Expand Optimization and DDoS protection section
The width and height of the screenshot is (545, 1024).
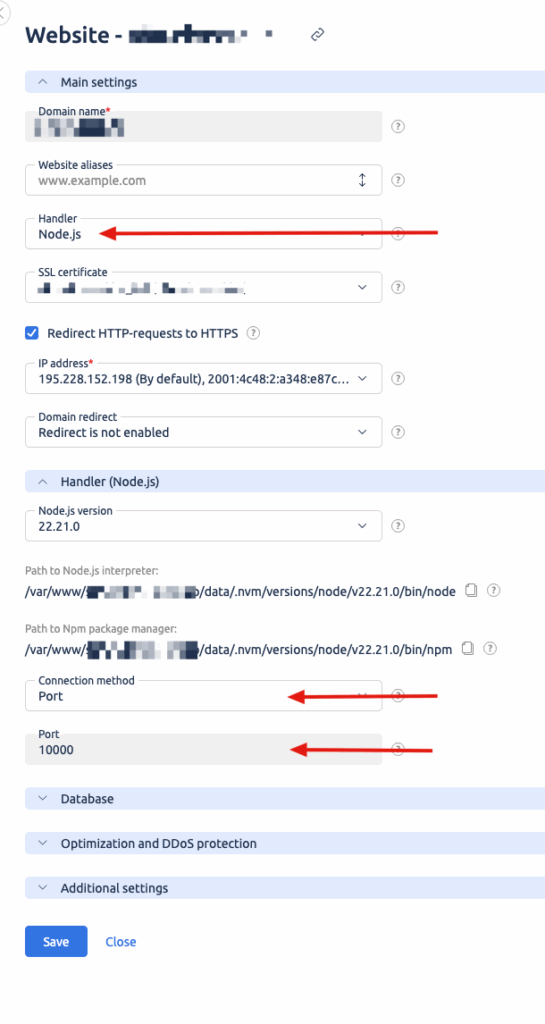[285, 843]
